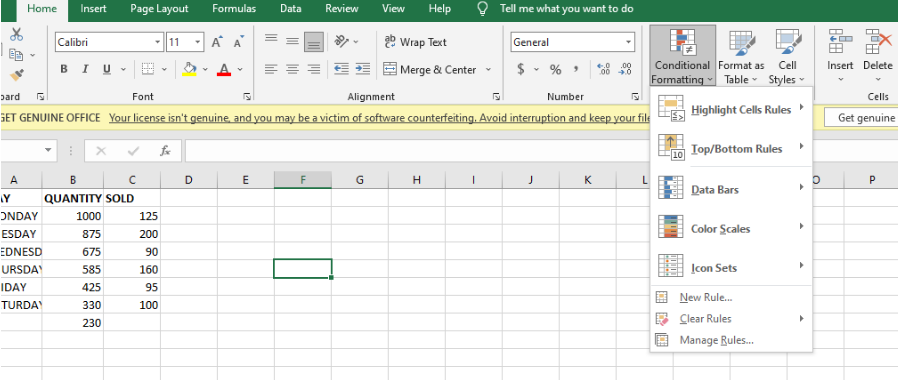Switch to the Insert tab

(x=93, y=9)
